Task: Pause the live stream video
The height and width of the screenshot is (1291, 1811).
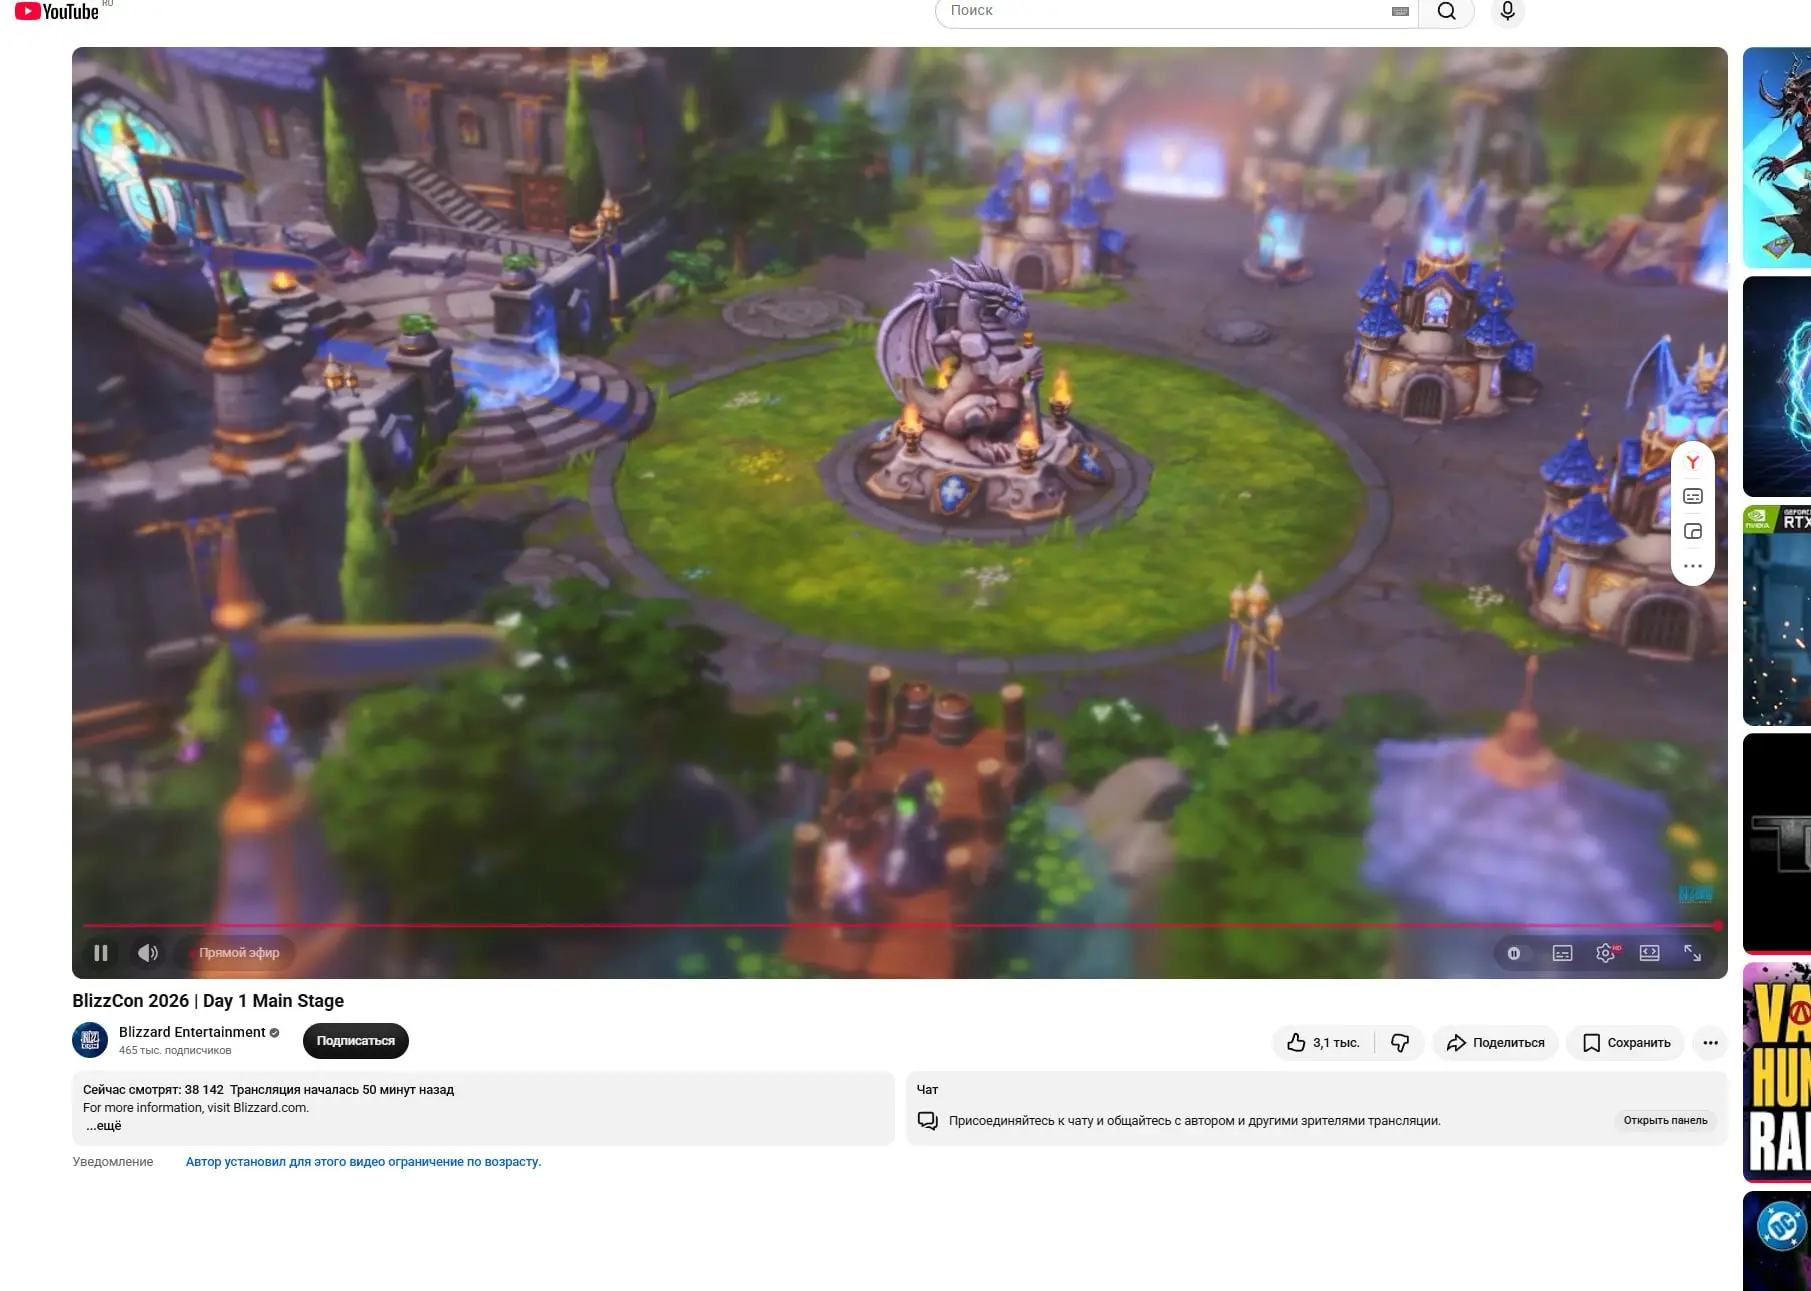Action: [101, 953]
